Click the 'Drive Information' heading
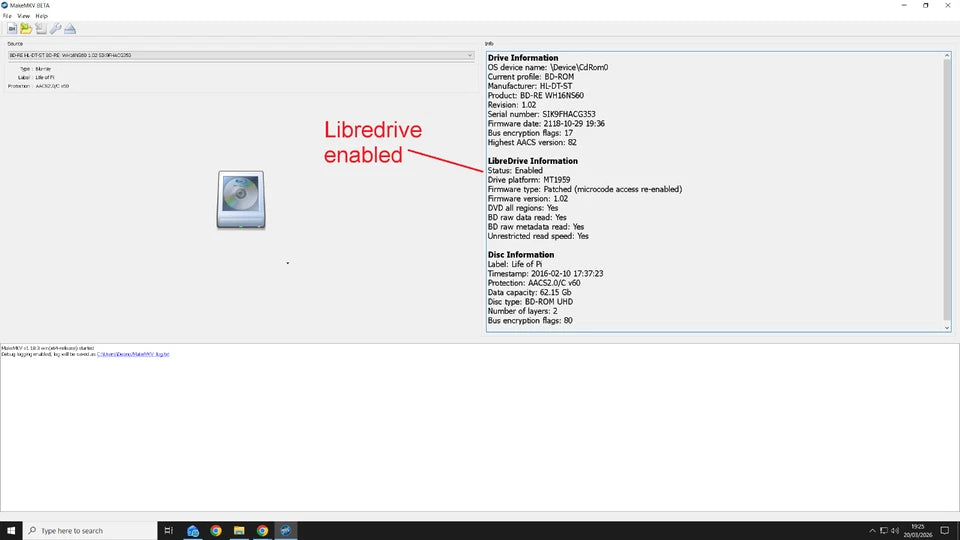 point(523,58)
